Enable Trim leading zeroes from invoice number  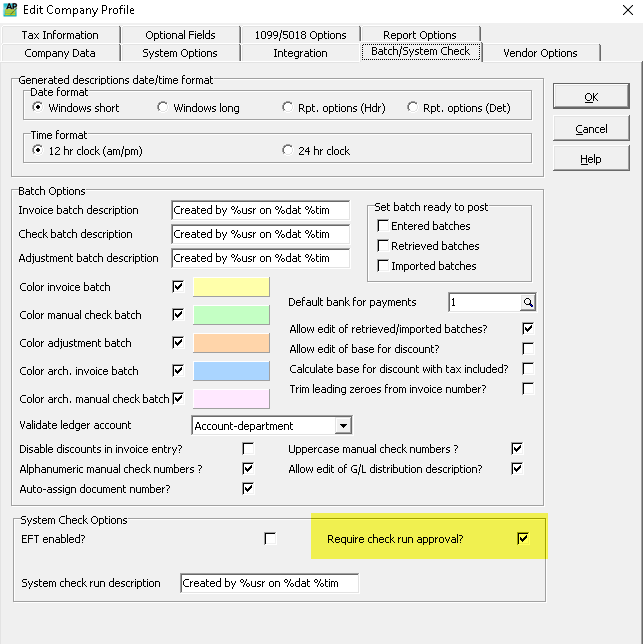528,389
